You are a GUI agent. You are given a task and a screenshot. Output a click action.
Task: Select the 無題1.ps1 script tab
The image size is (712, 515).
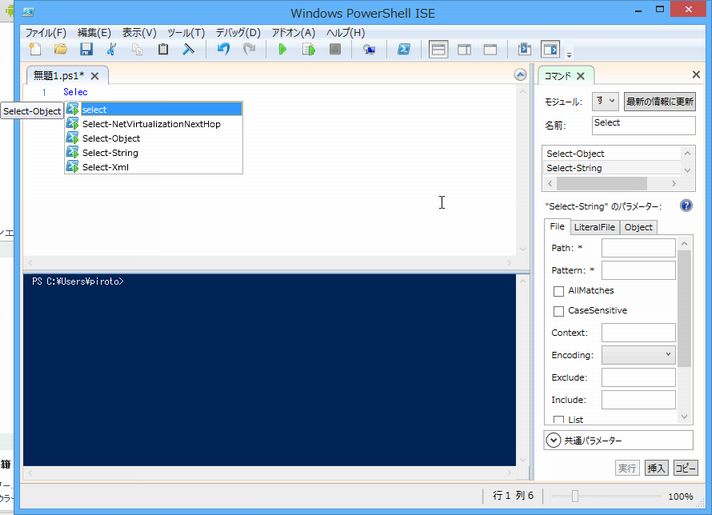58,75
